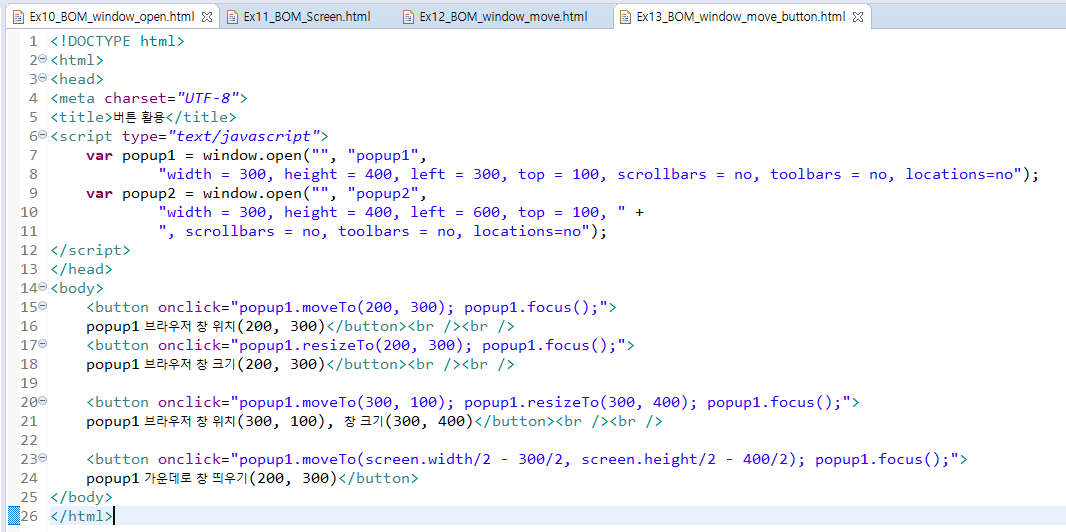The width and height of the screenshot is (1066, 532).
Task: Click the <!DOCTYPE html> text on line 1
Action: click(x=118, y=41)
